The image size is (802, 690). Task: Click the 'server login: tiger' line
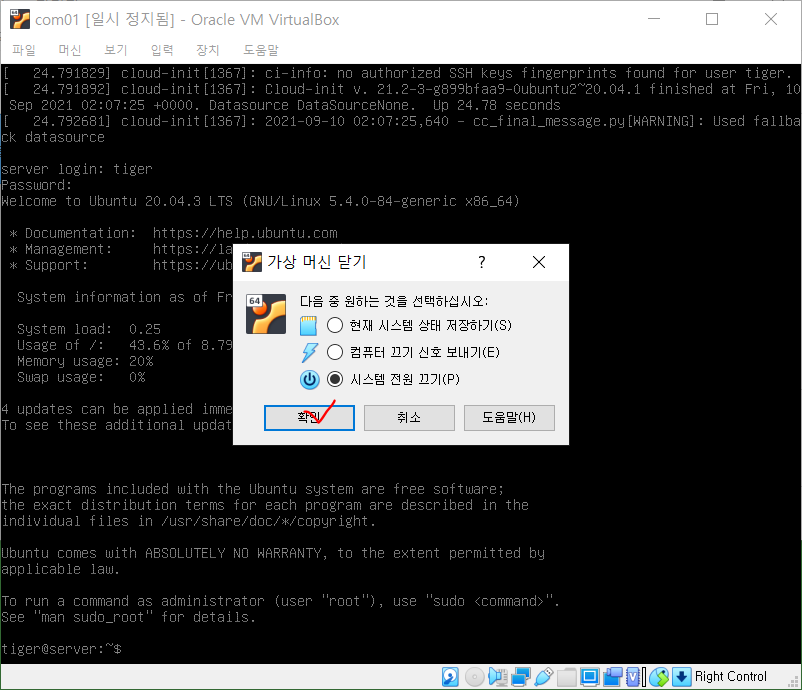pyautogui.click(x=77, y=169)
